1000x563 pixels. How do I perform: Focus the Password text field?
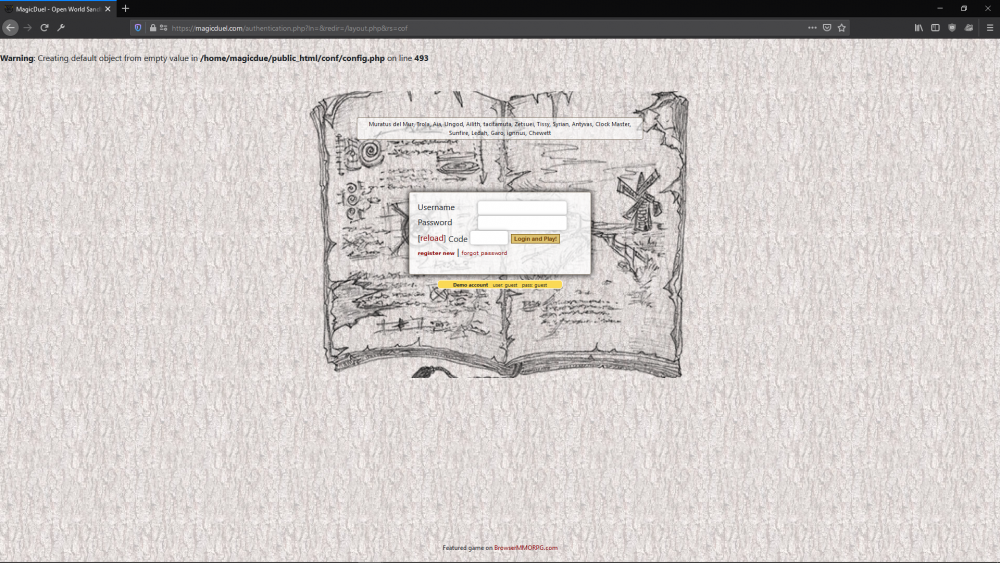coord(521,223)
